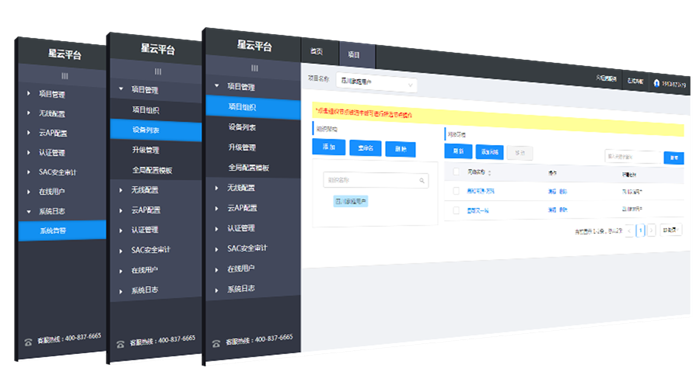The width and height of the screenshot is (700, 388).
Task: Click the sort icon on name column header
Action: [489, 173]
